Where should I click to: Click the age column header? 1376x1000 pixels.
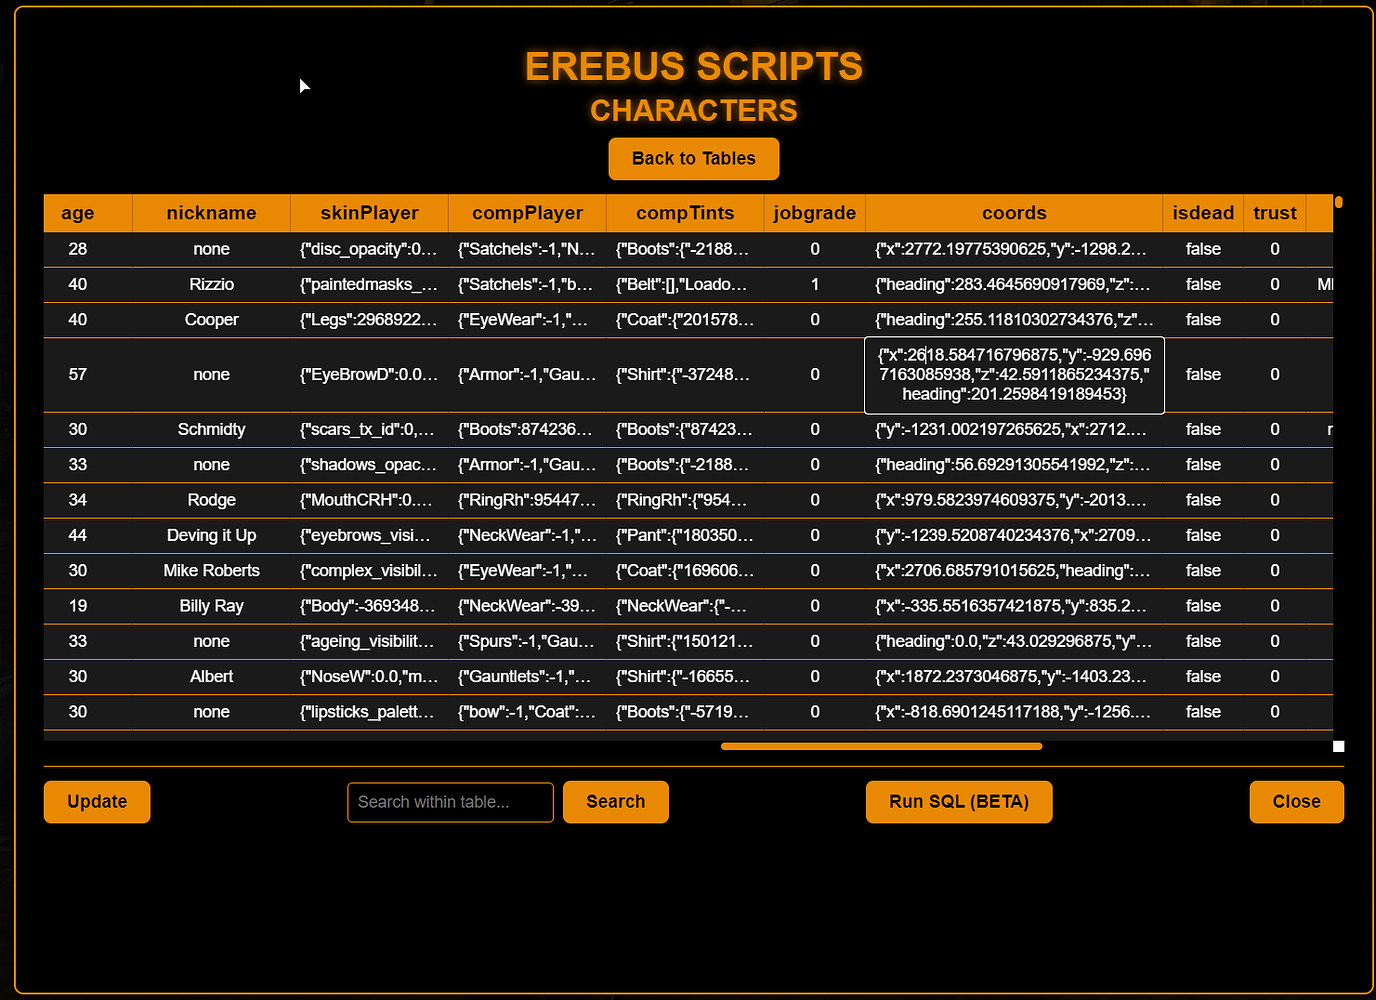pyautogui.click(x=77, y=212)
